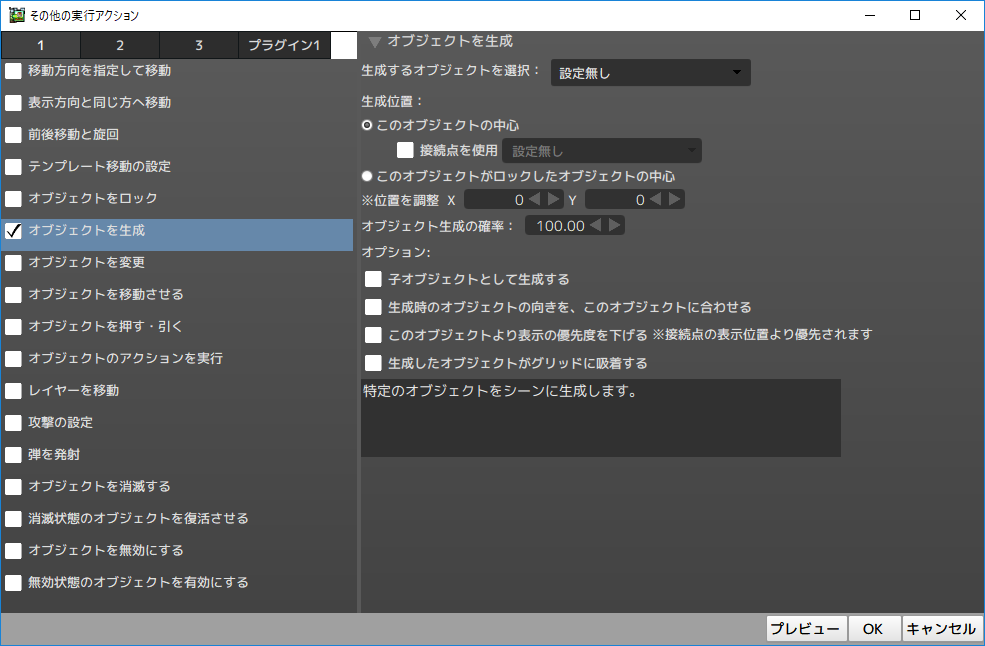This screenshot has height=646, width=985.
Task: Click the X position value field
Action: pyautogui.click(x=495, y=200)
